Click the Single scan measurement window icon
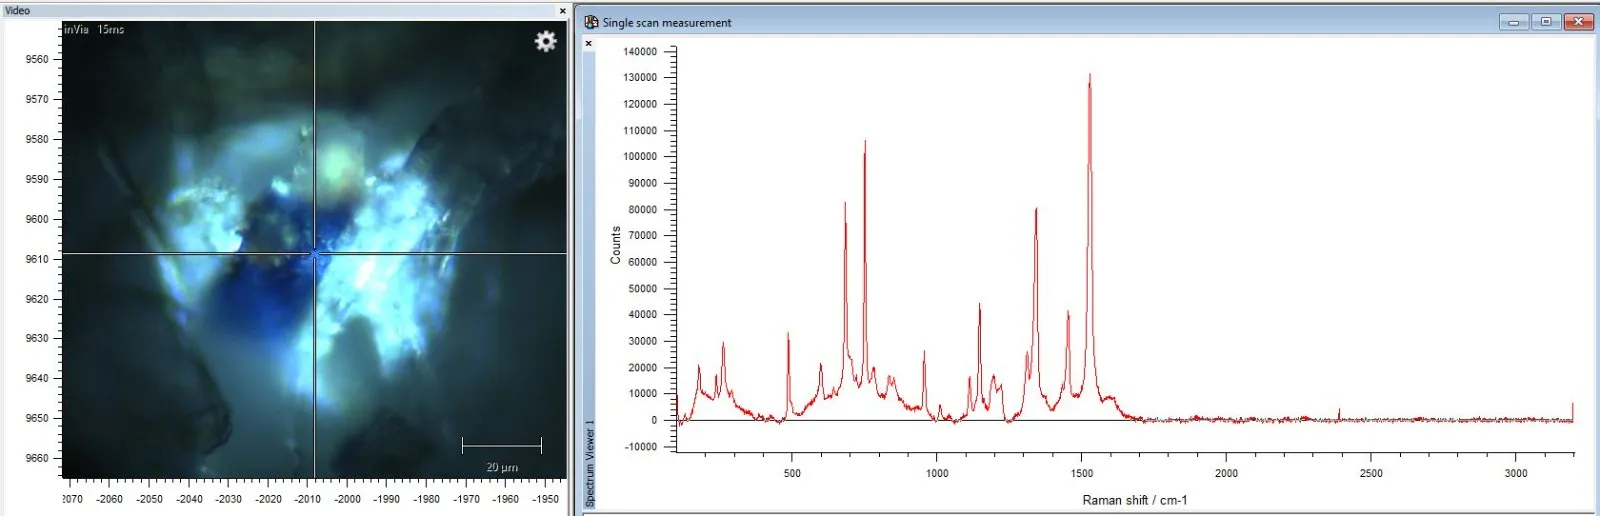Screen dimensions: 1600x516 591,22
